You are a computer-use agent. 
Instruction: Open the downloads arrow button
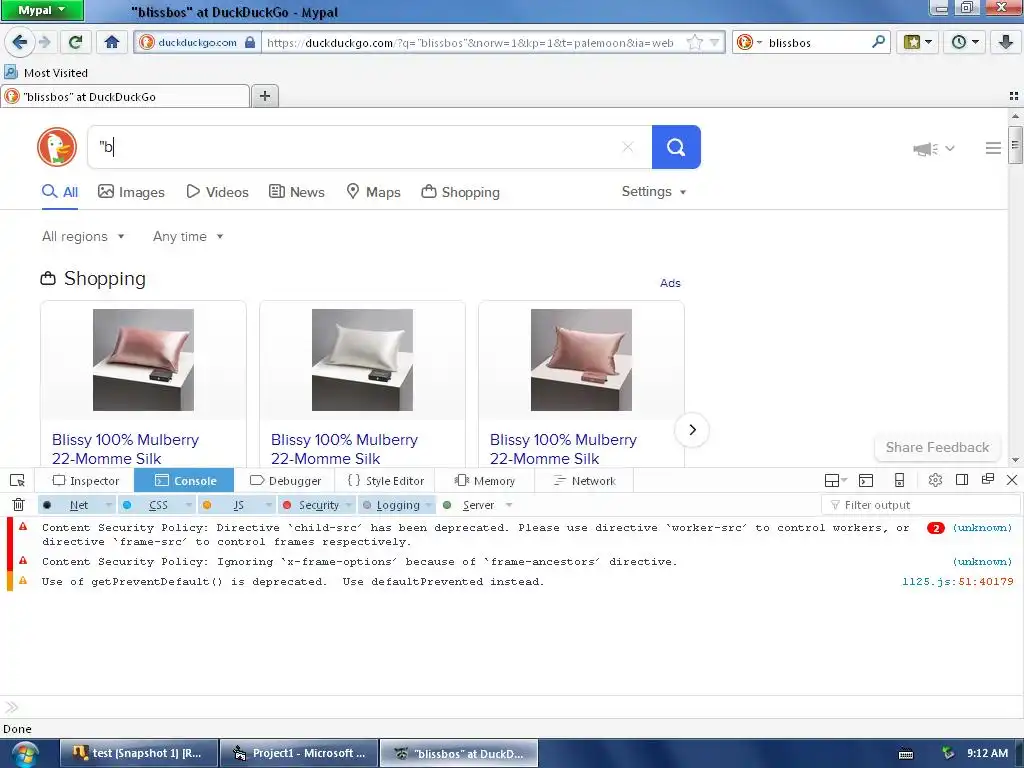pyautogui.click(x=1006, y=42)
